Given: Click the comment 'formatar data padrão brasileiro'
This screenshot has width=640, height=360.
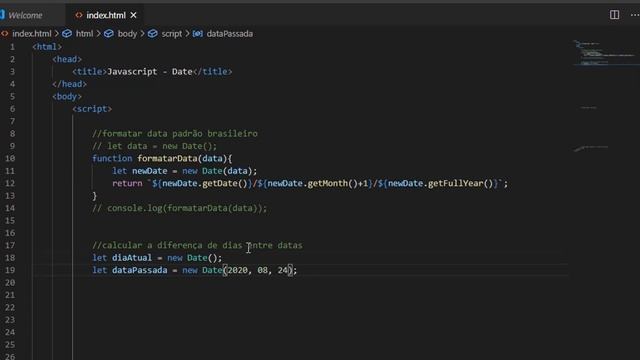Looking at the screenshot, I should 175,133.
